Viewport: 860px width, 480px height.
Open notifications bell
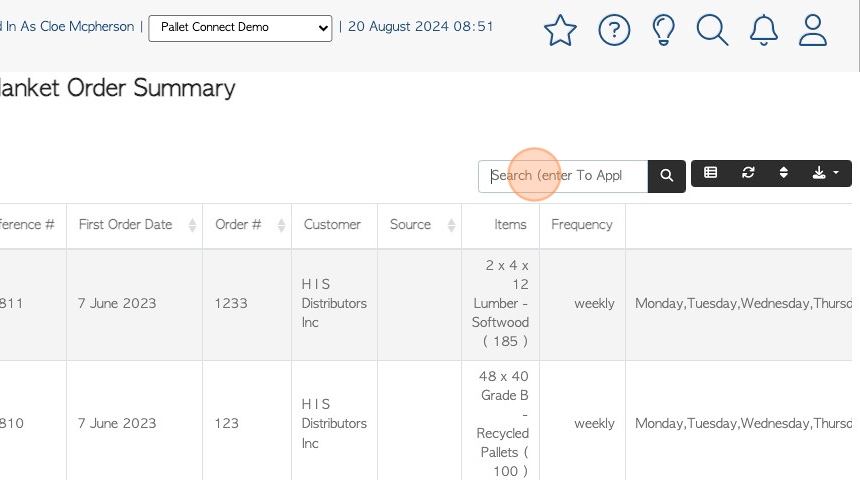click(763, 30)
